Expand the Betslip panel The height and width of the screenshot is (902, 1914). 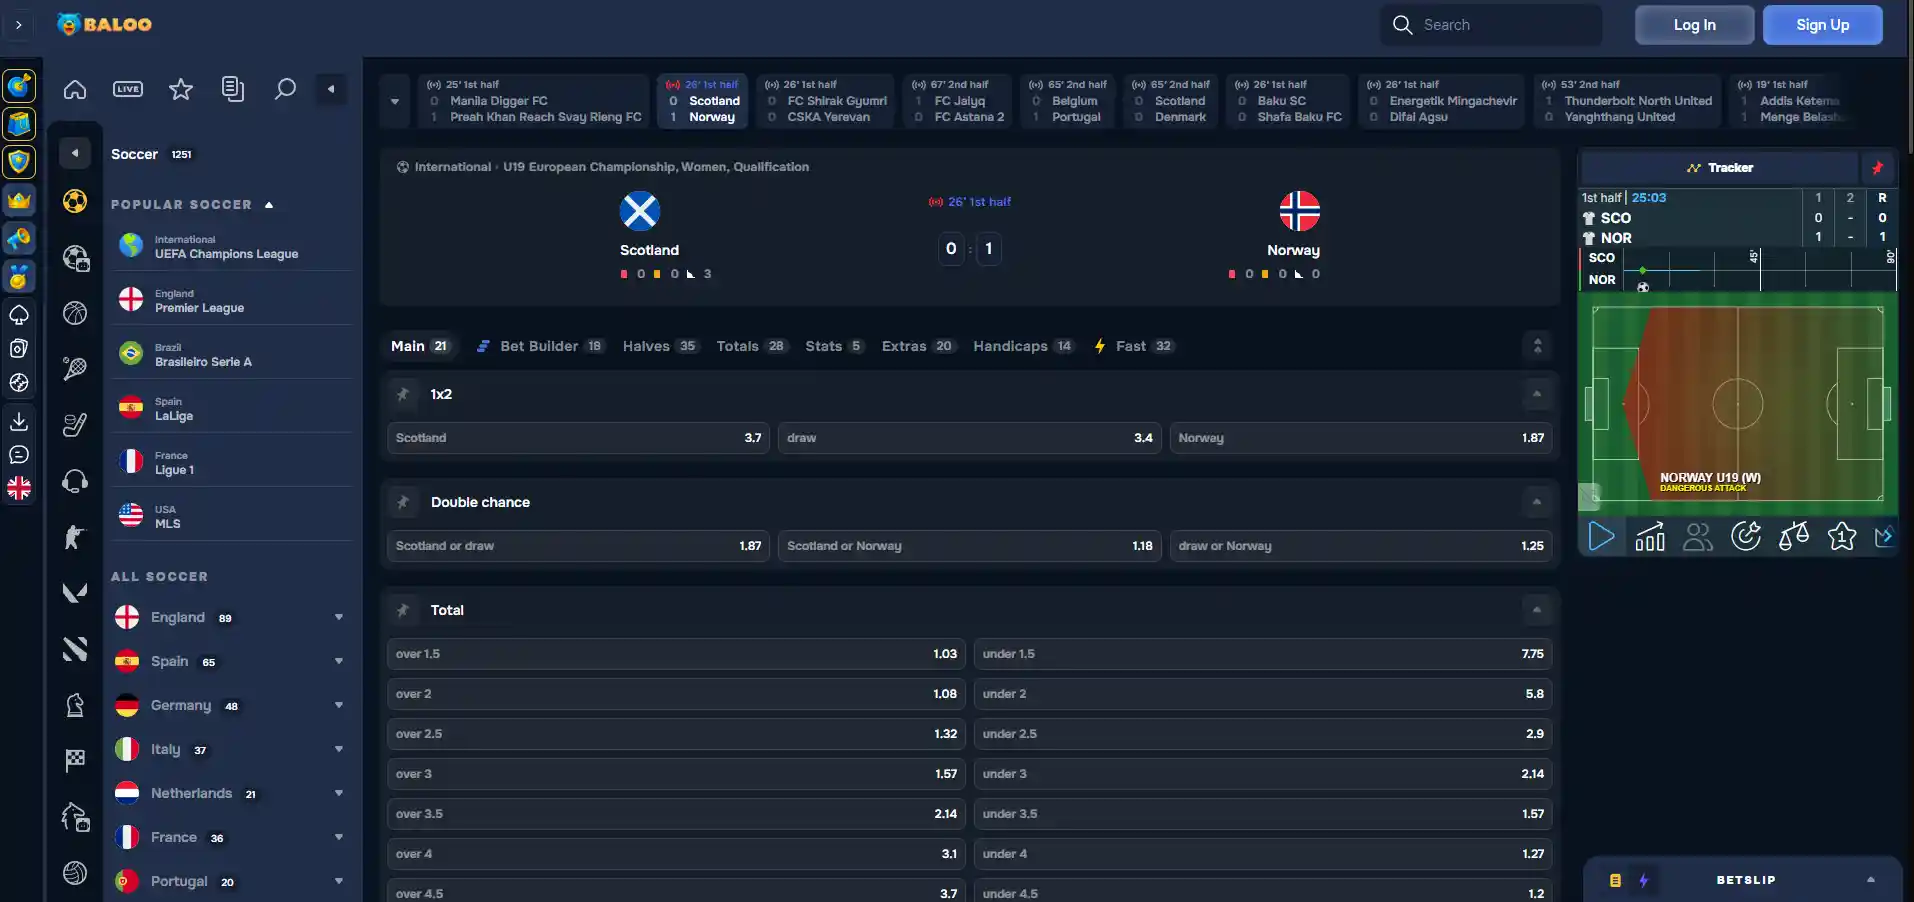pyautogui.click(x=1871, y=880)
